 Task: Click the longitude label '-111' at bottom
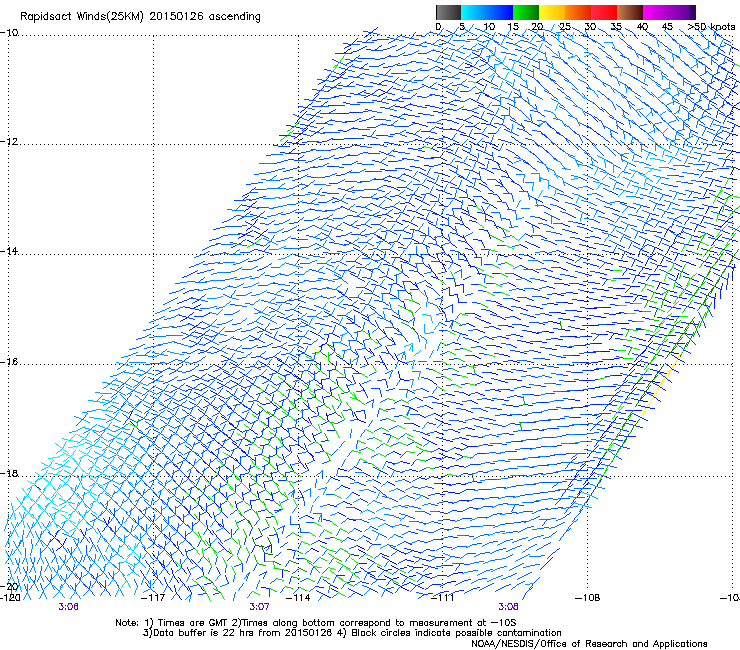[442, 598]
